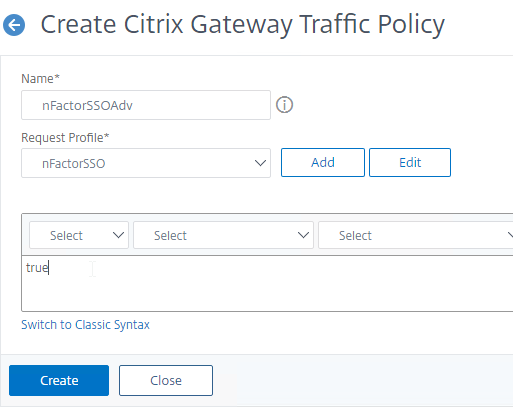Viewport: 513px width, 407px height.
Task: Click the chevron on the second Select box
Action: (303, 235)
